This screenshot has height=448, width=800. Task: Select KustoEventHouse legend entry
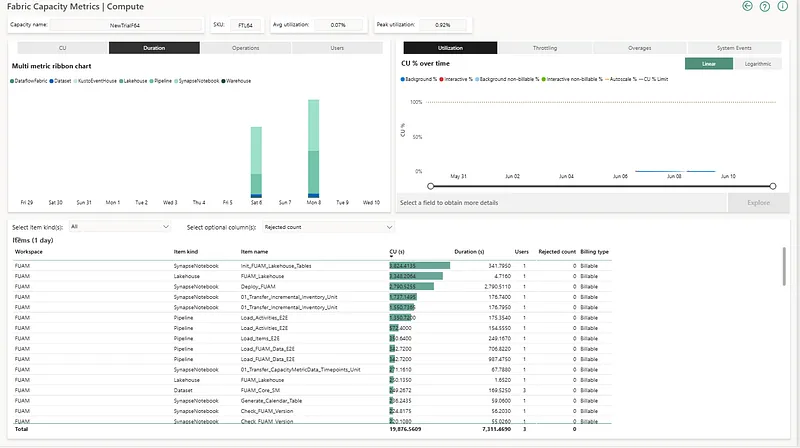(x=96, y=81)
